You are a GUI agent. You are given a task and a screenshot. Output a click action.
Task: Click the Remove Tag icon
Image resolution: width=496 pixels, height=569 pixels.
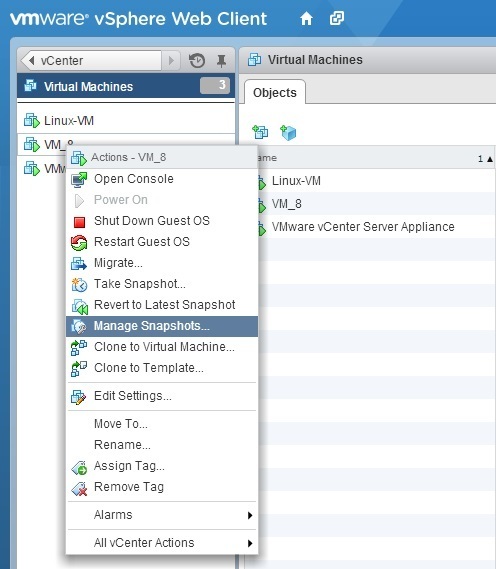pos(79,489)
